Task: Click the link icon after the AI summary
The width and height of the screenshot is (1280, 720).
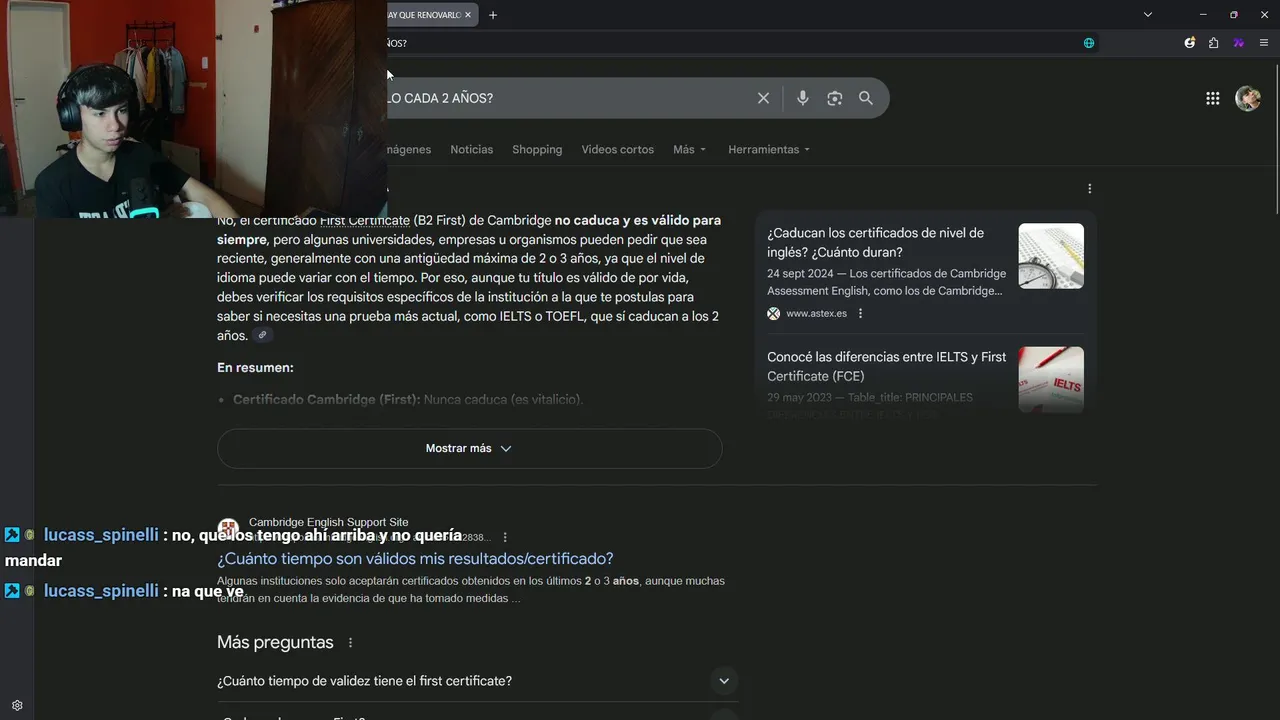Action: (x=262, y=335)
